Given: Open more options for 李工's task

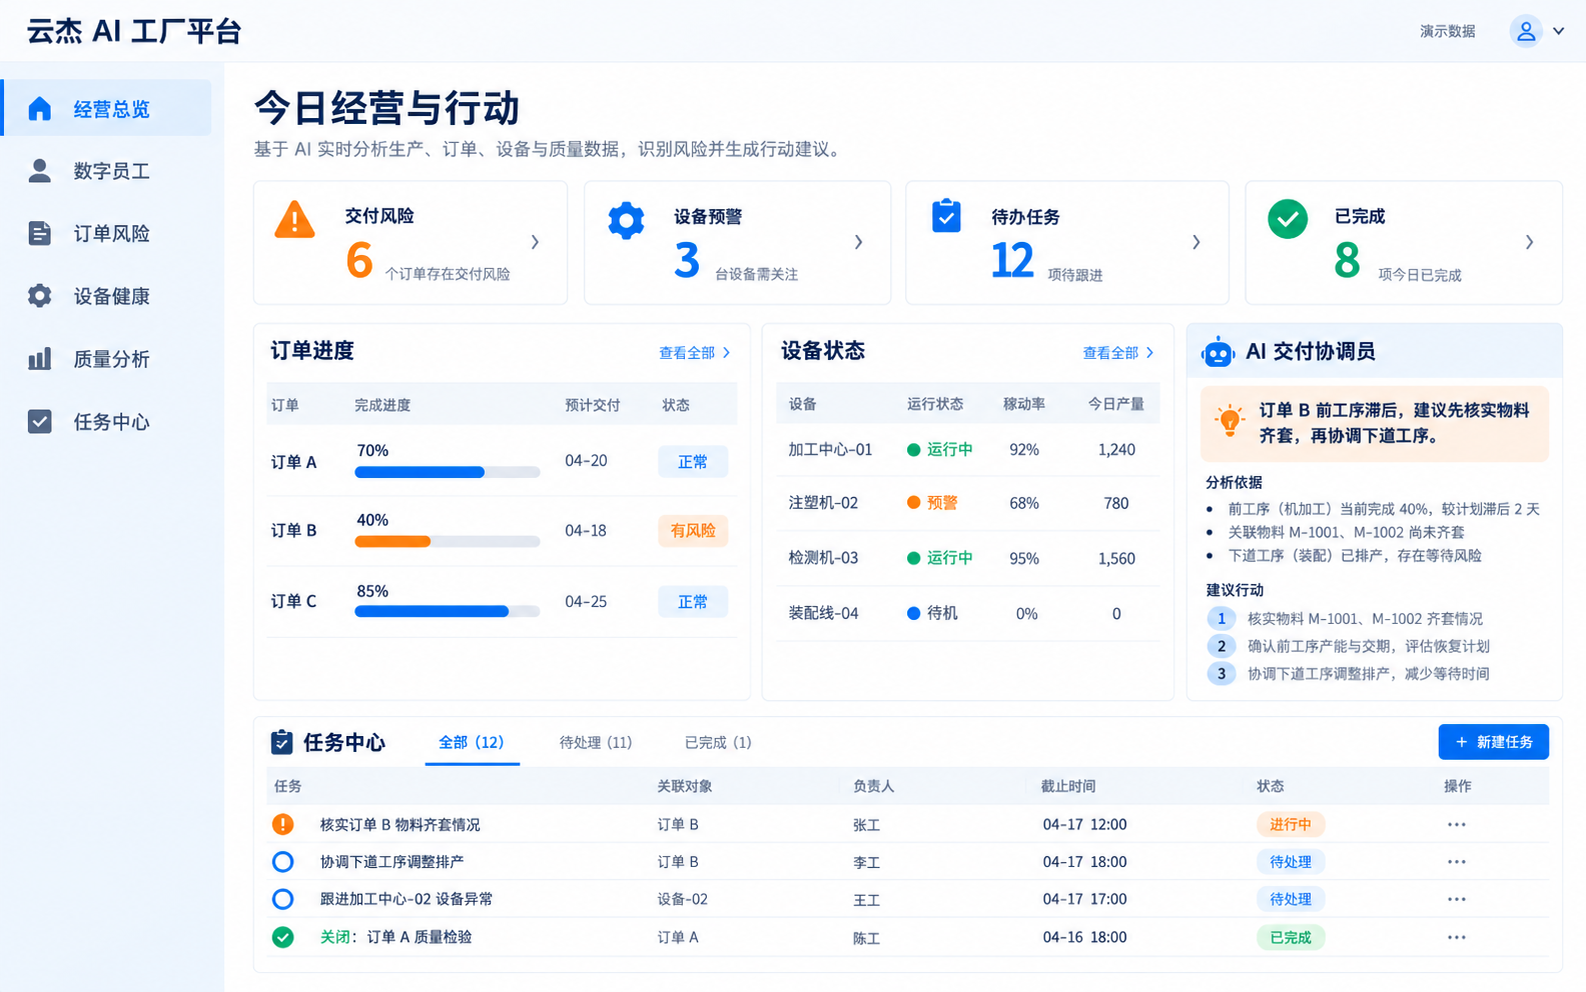Looking at the screenshot, I should (1456, 862).
